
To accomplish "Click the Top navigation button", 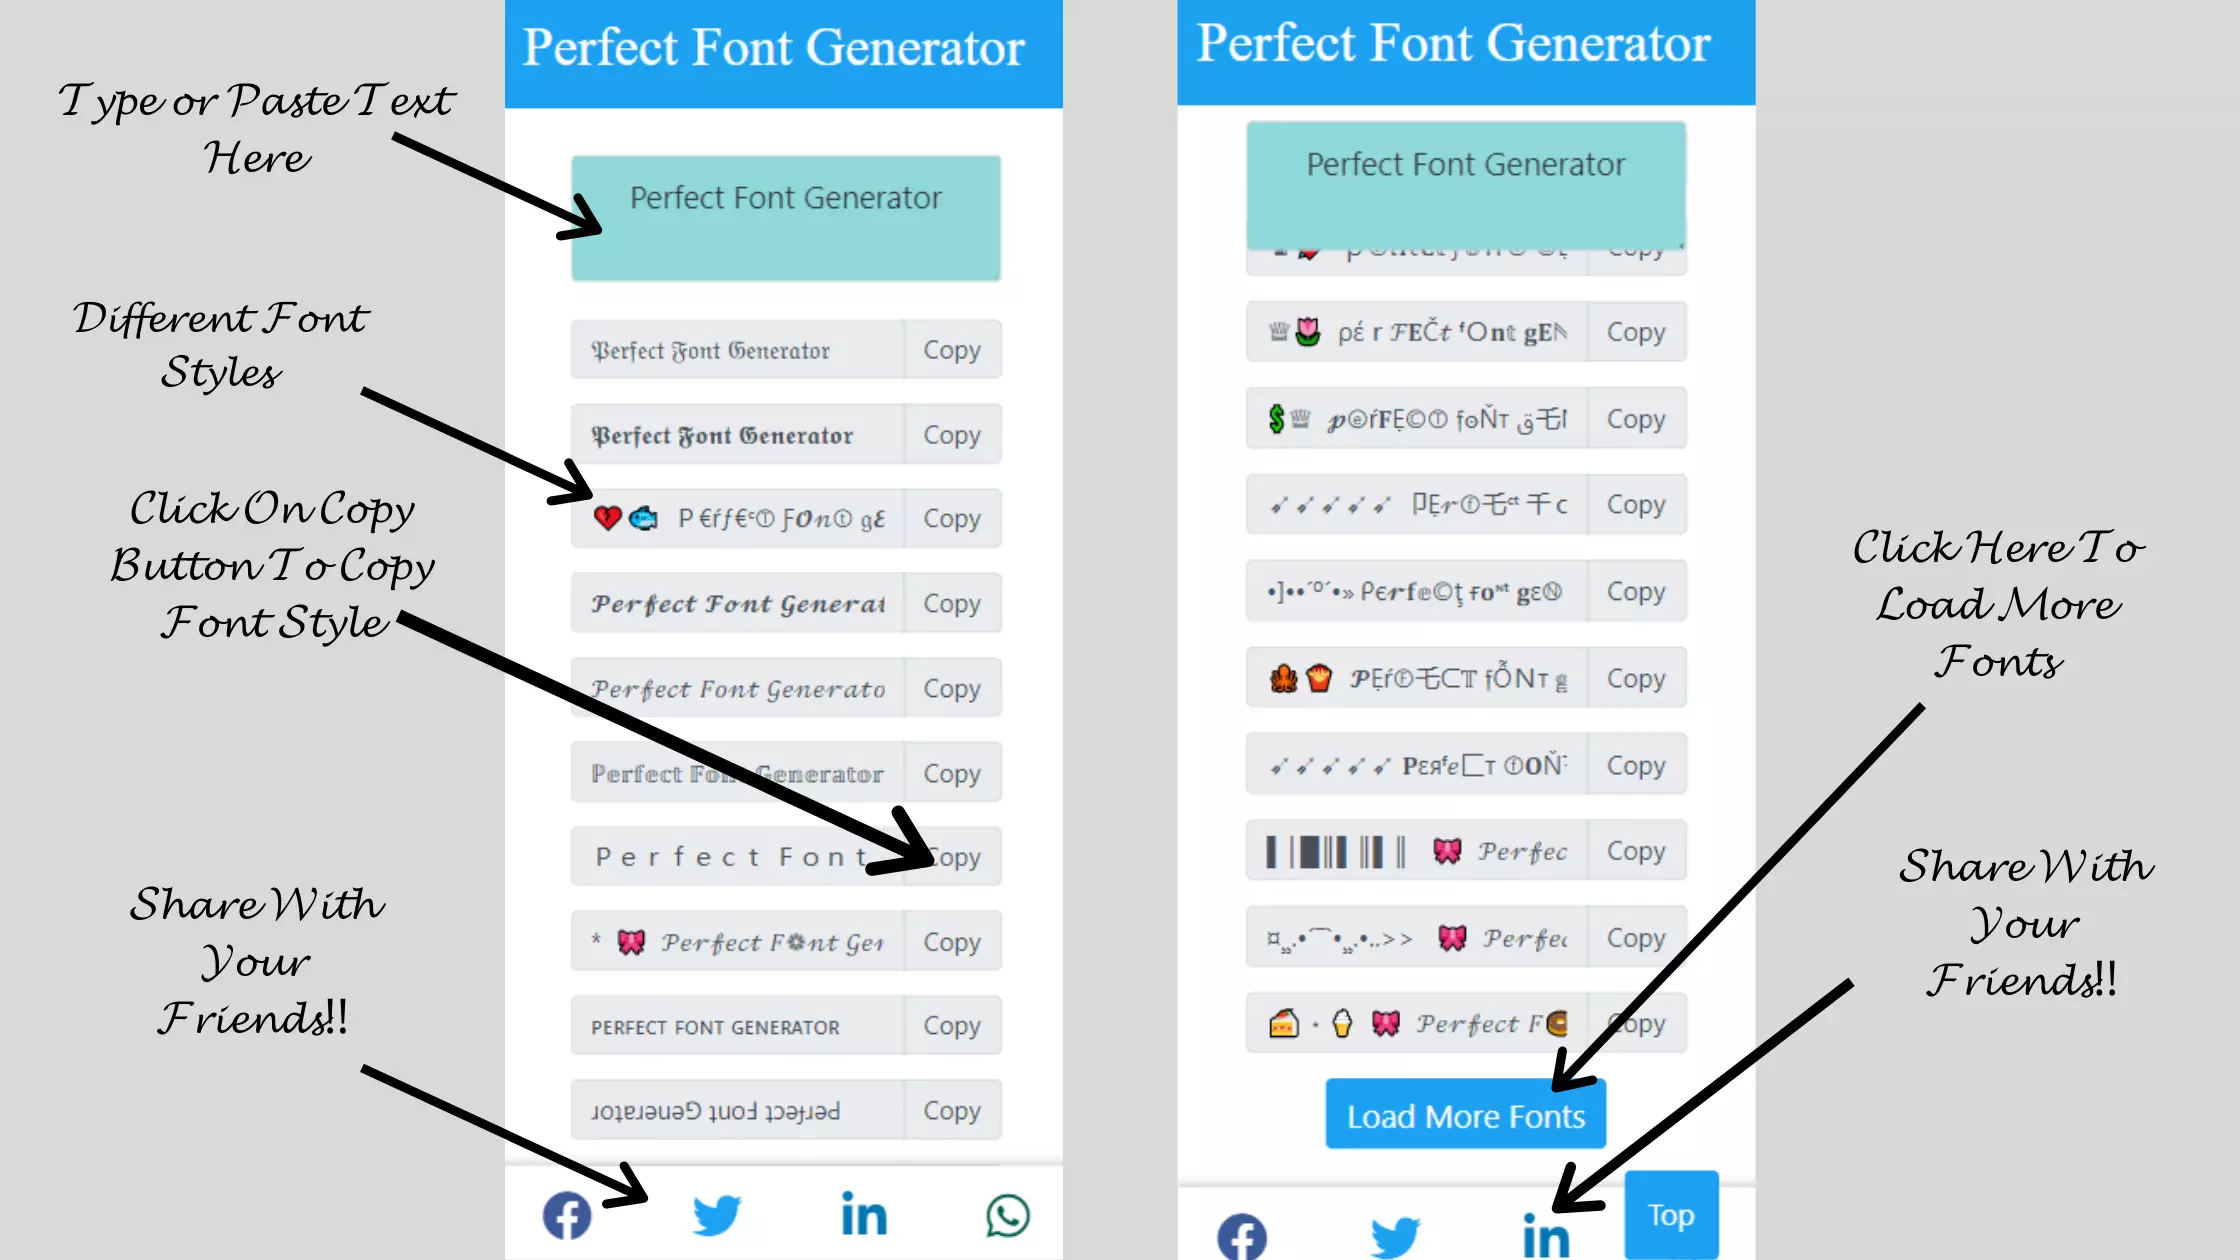I will tap(1669, 1214).
